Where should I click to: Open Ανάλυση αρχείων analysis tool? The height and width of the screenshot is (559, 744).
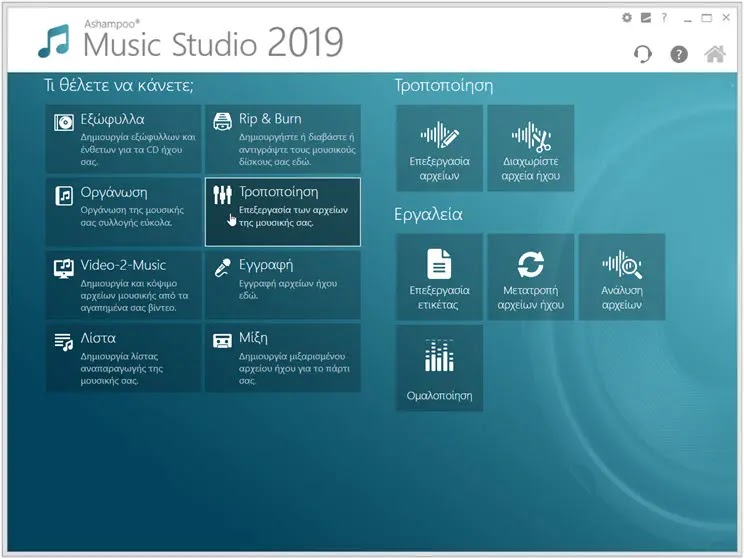622,277
